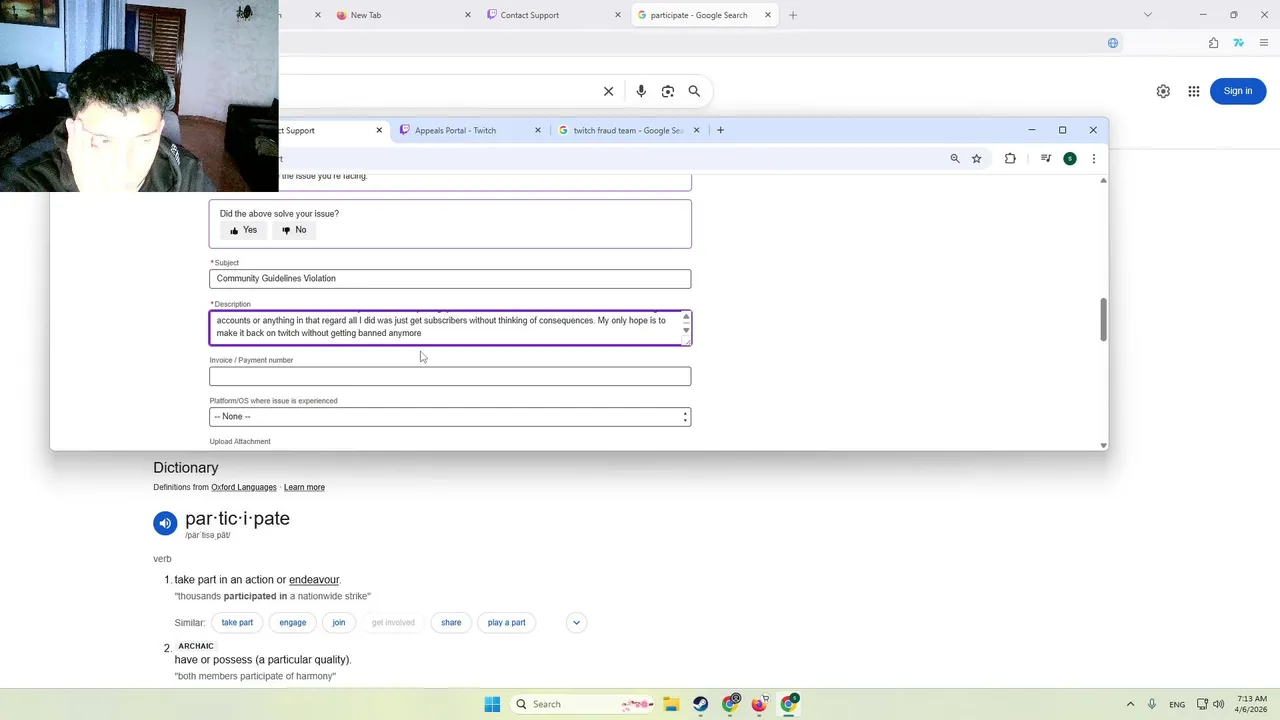Play pronunciation of participate
The image size is (1280, 720).
coord(165,523)
